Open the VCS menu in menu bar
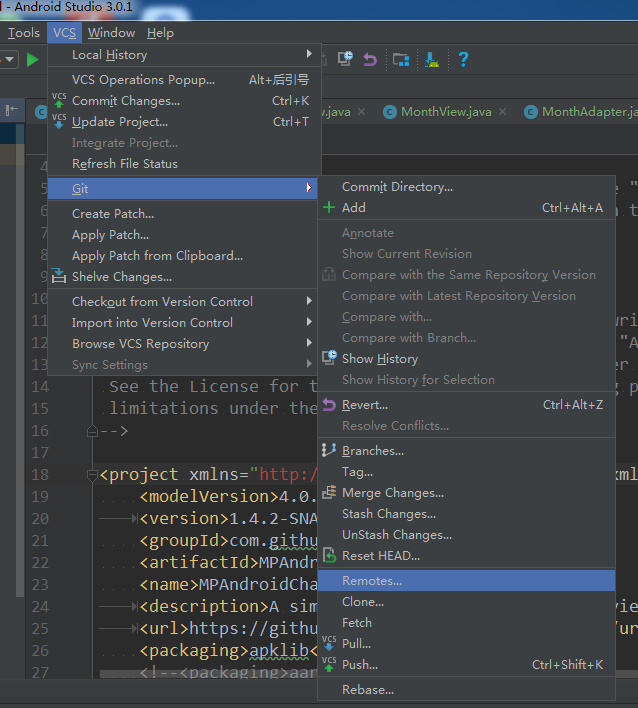The height and width of the screenshot is (708, 638). point(65,33)
